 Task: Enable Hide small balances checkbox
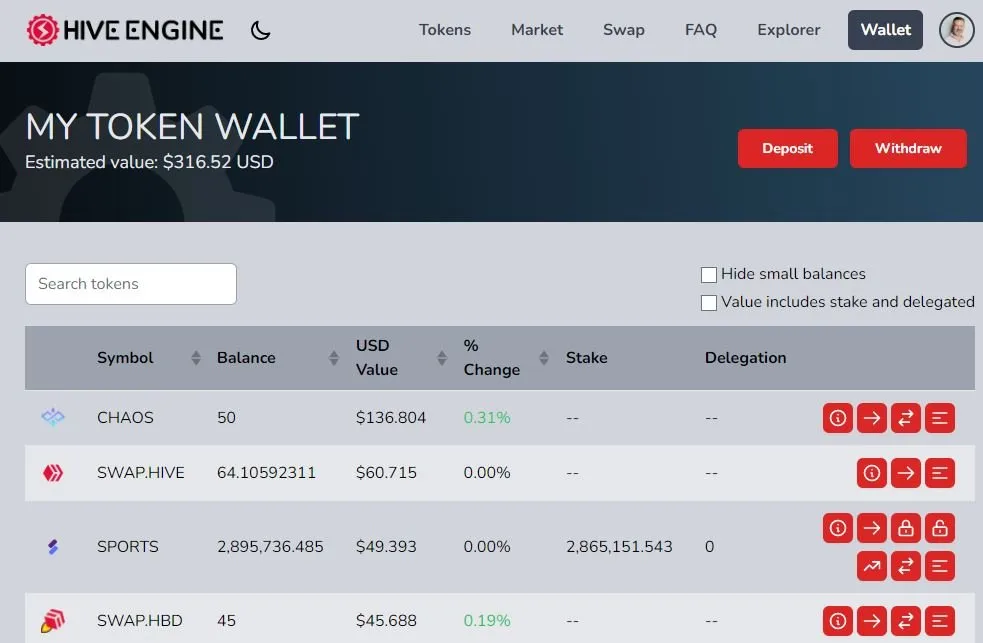point(708,274)
